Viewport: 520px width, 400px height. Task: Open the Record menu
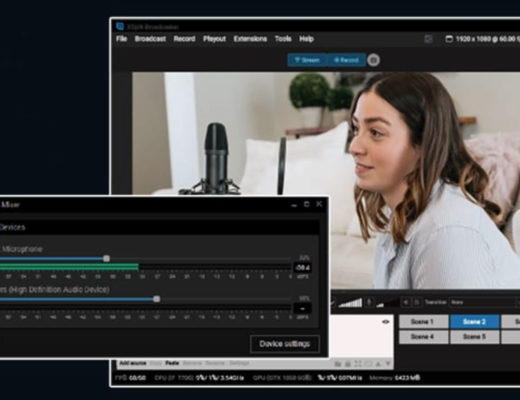click(x=184, y=39)
